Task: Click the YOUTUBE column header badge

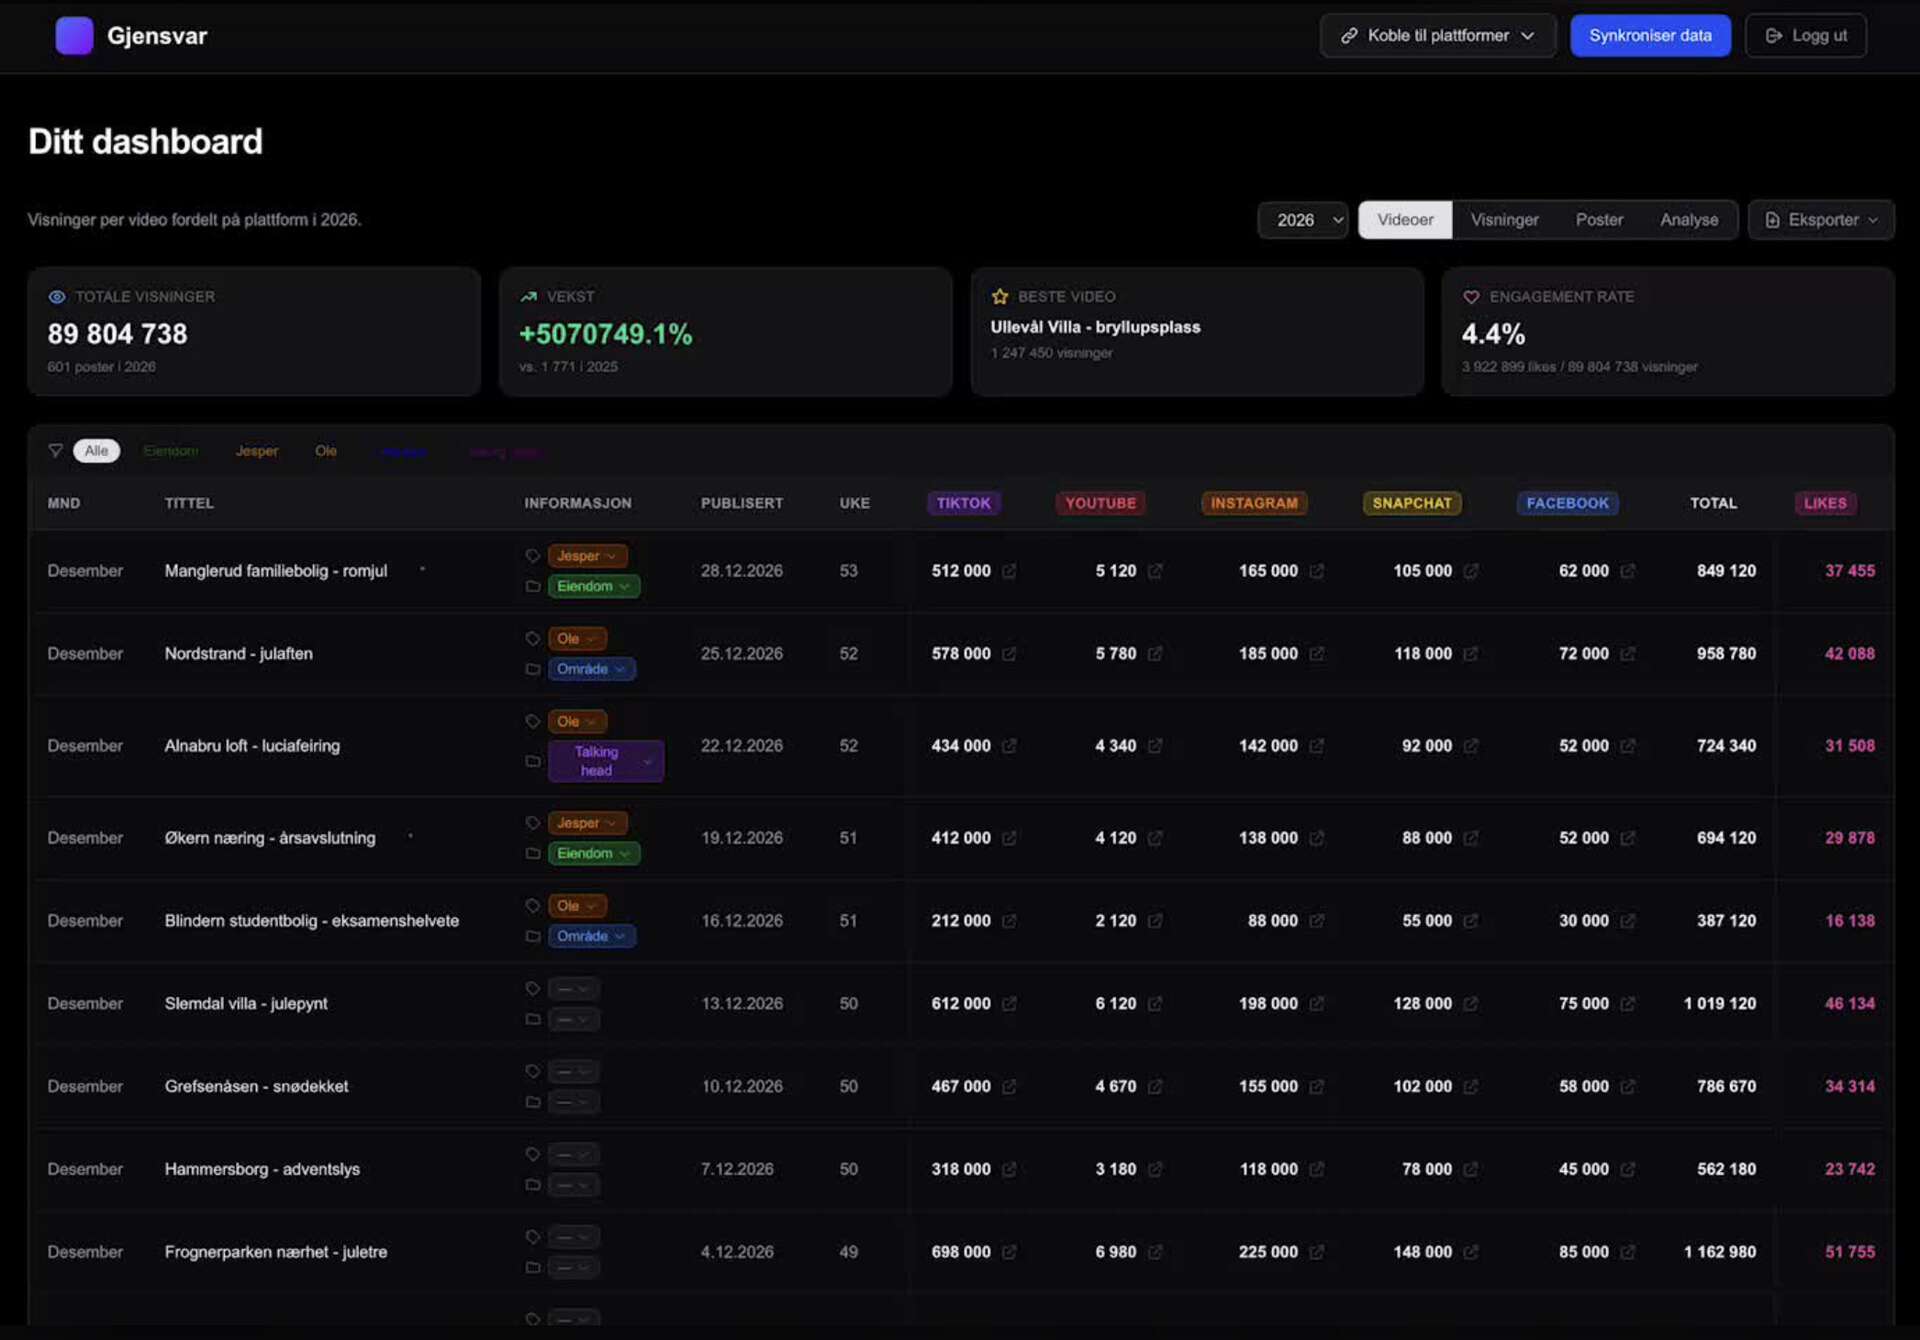Action: (1100, 503)
